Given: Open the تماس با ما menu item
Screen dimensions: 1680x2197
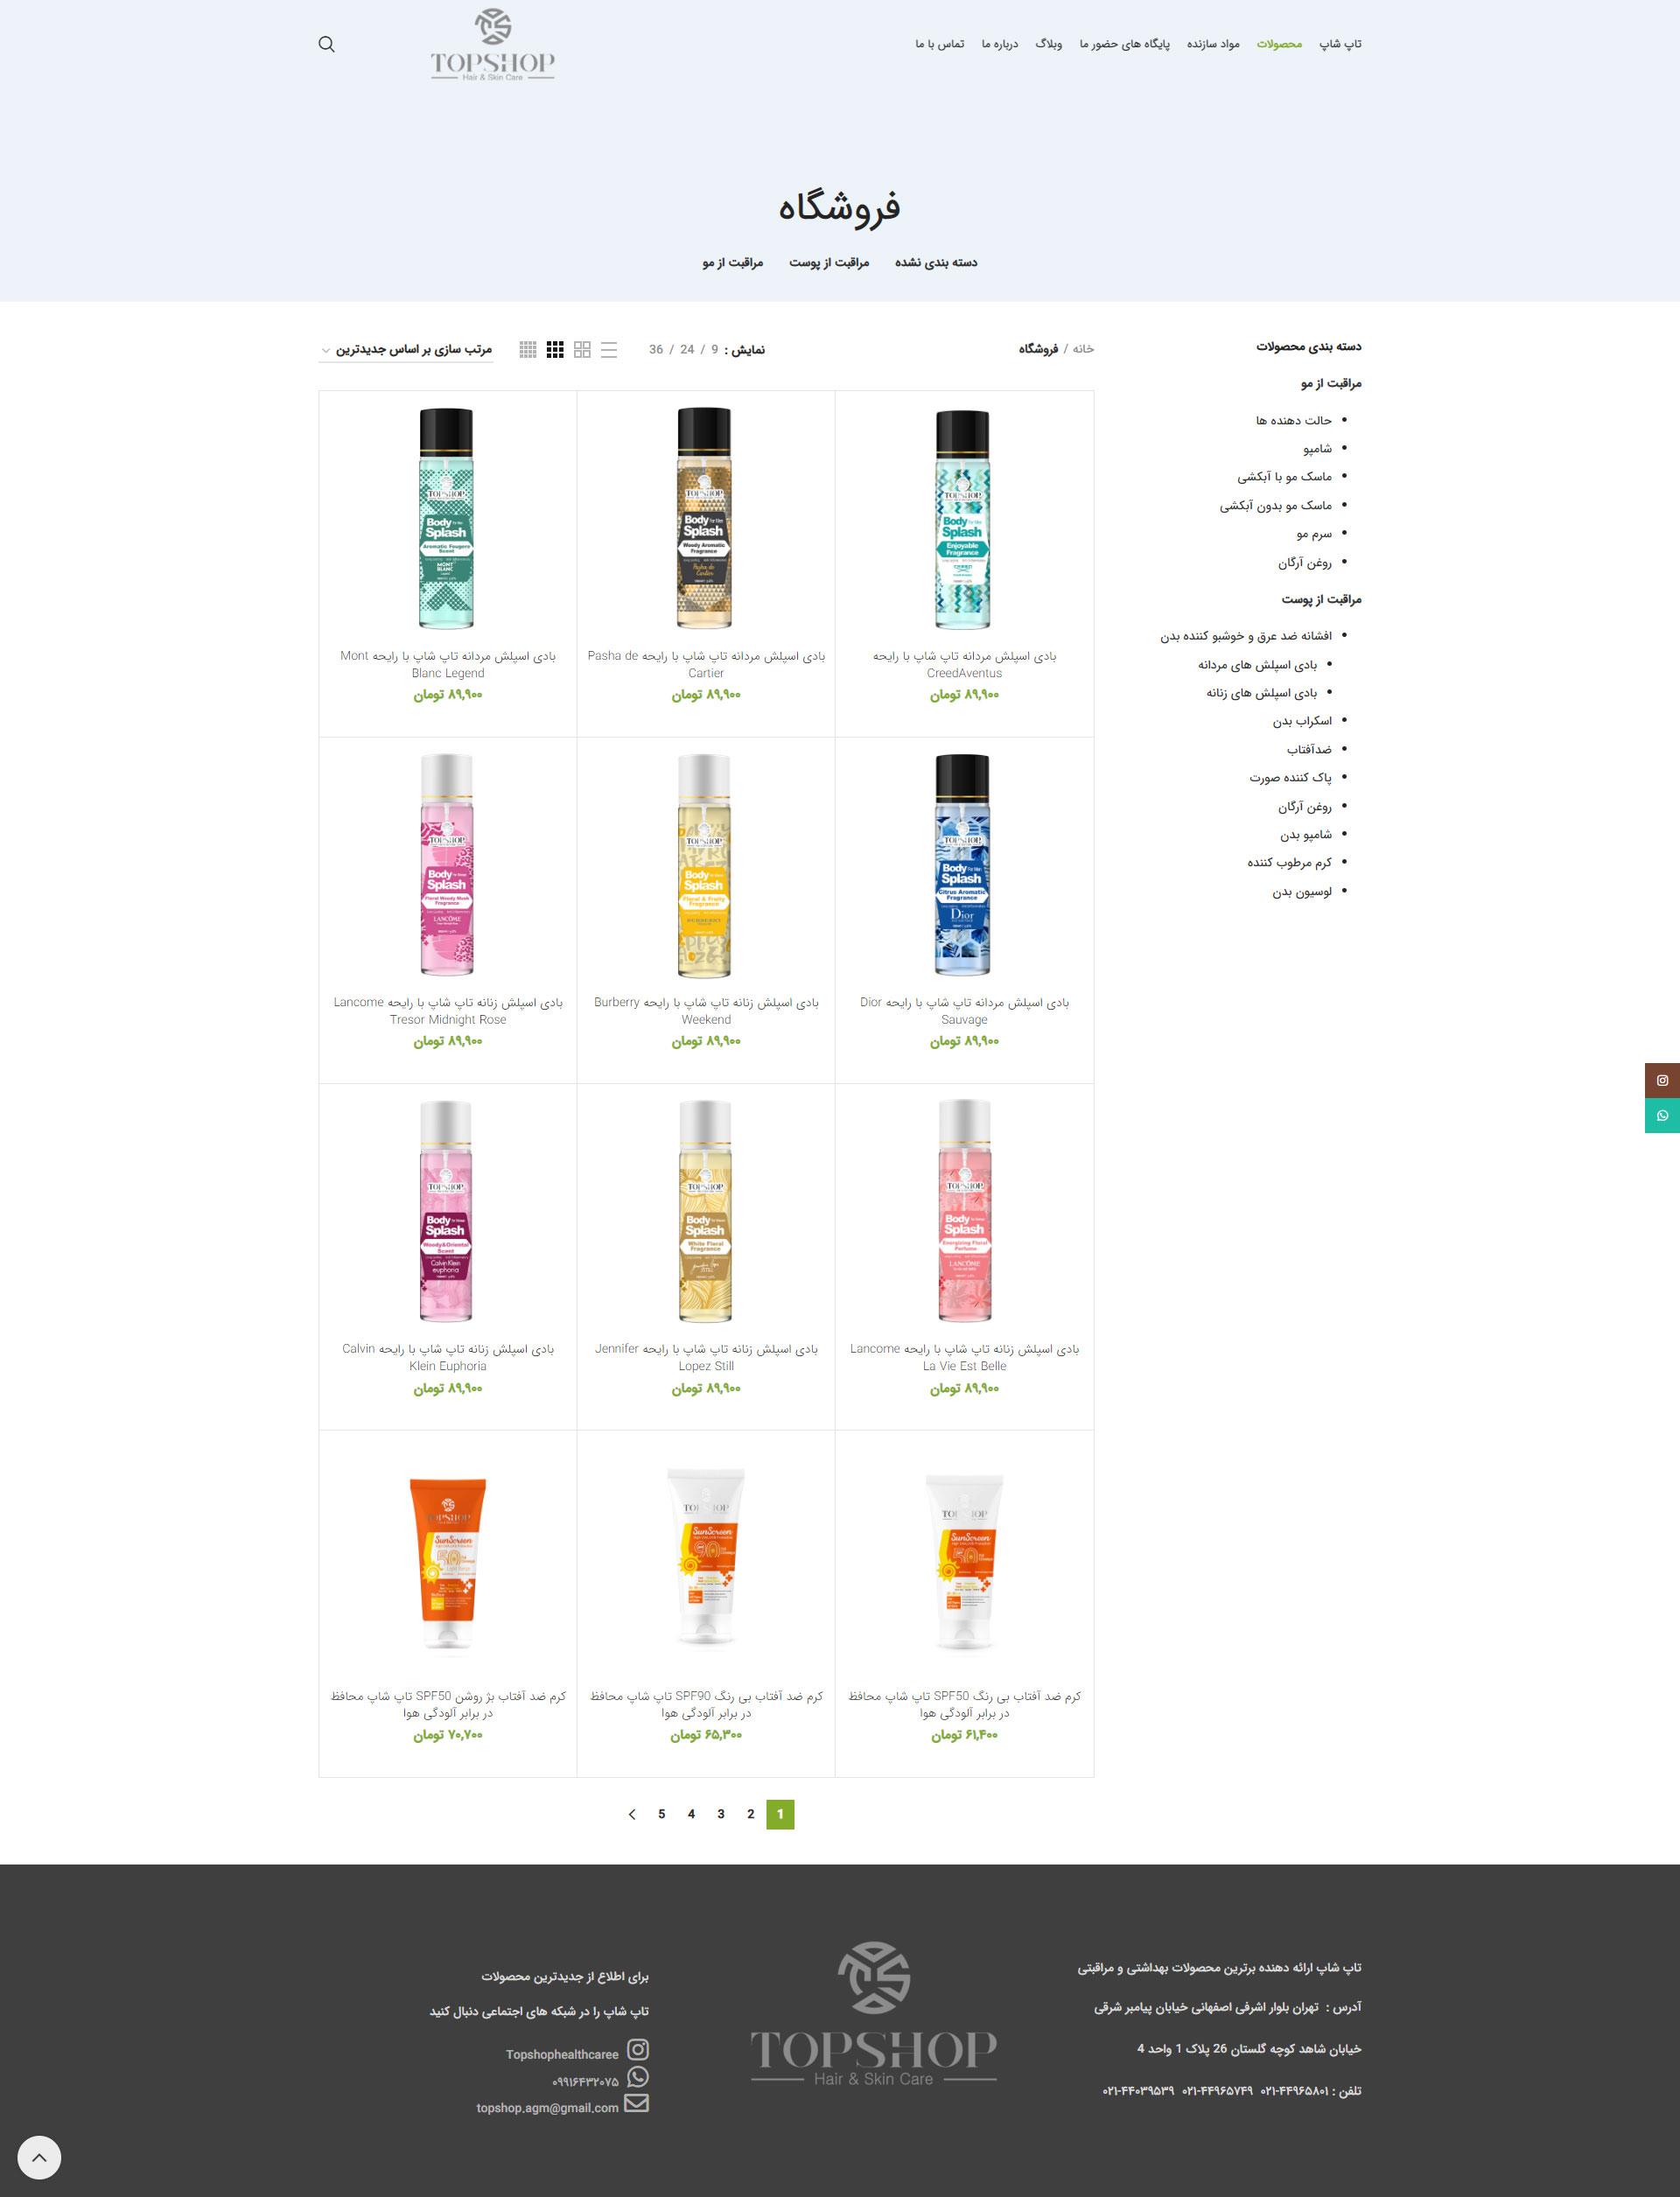Looking at the screenshot, I should [x=939, y=44].
